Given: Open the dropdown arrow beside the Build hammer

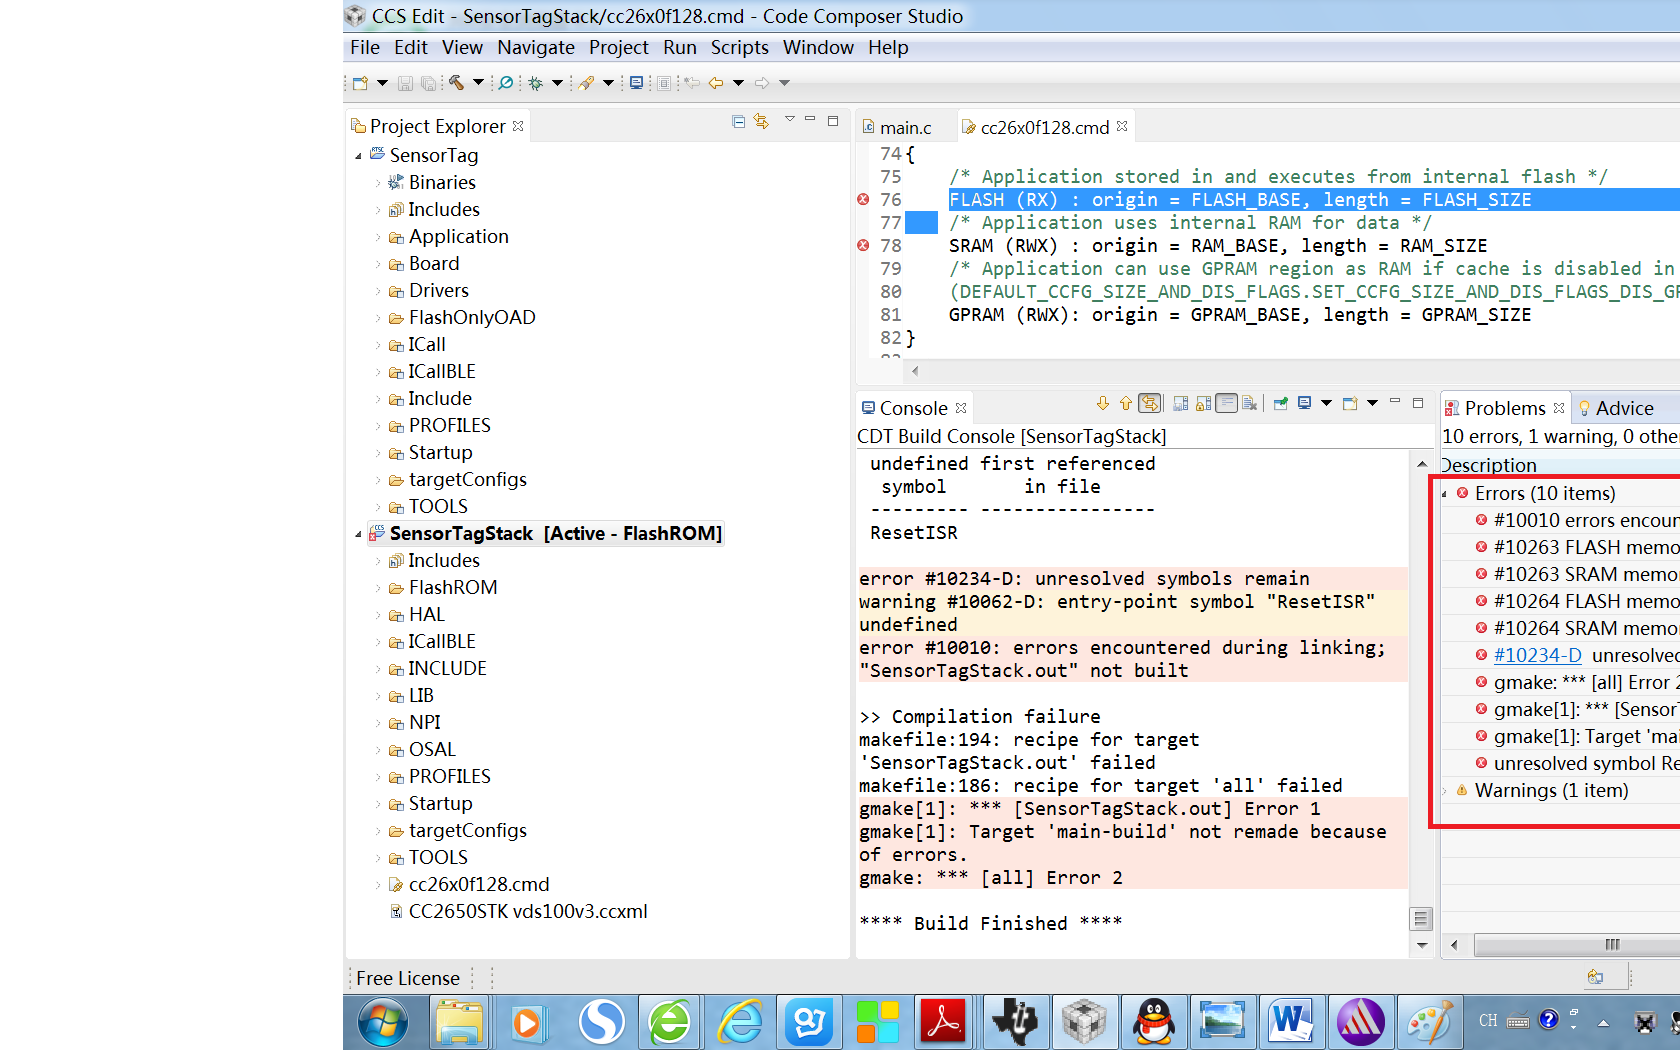Looking at the screenshot, I should tap(478, 83).
